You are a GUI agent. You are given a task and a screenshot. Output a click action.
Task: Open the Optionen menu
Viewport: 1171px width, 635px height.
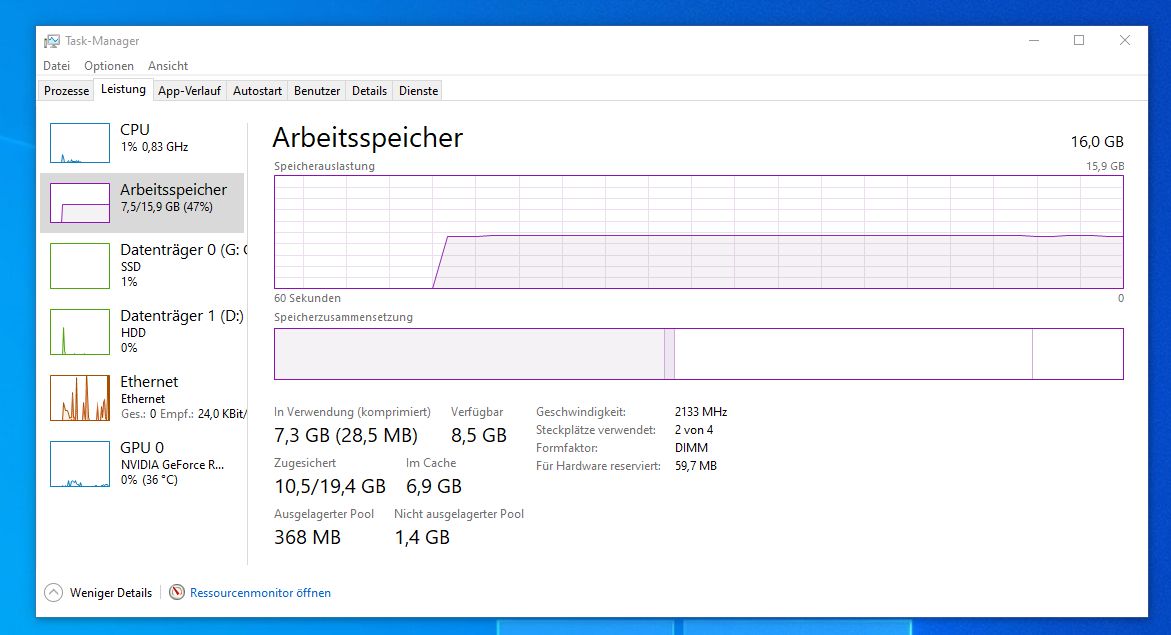(x=109, y=66)
